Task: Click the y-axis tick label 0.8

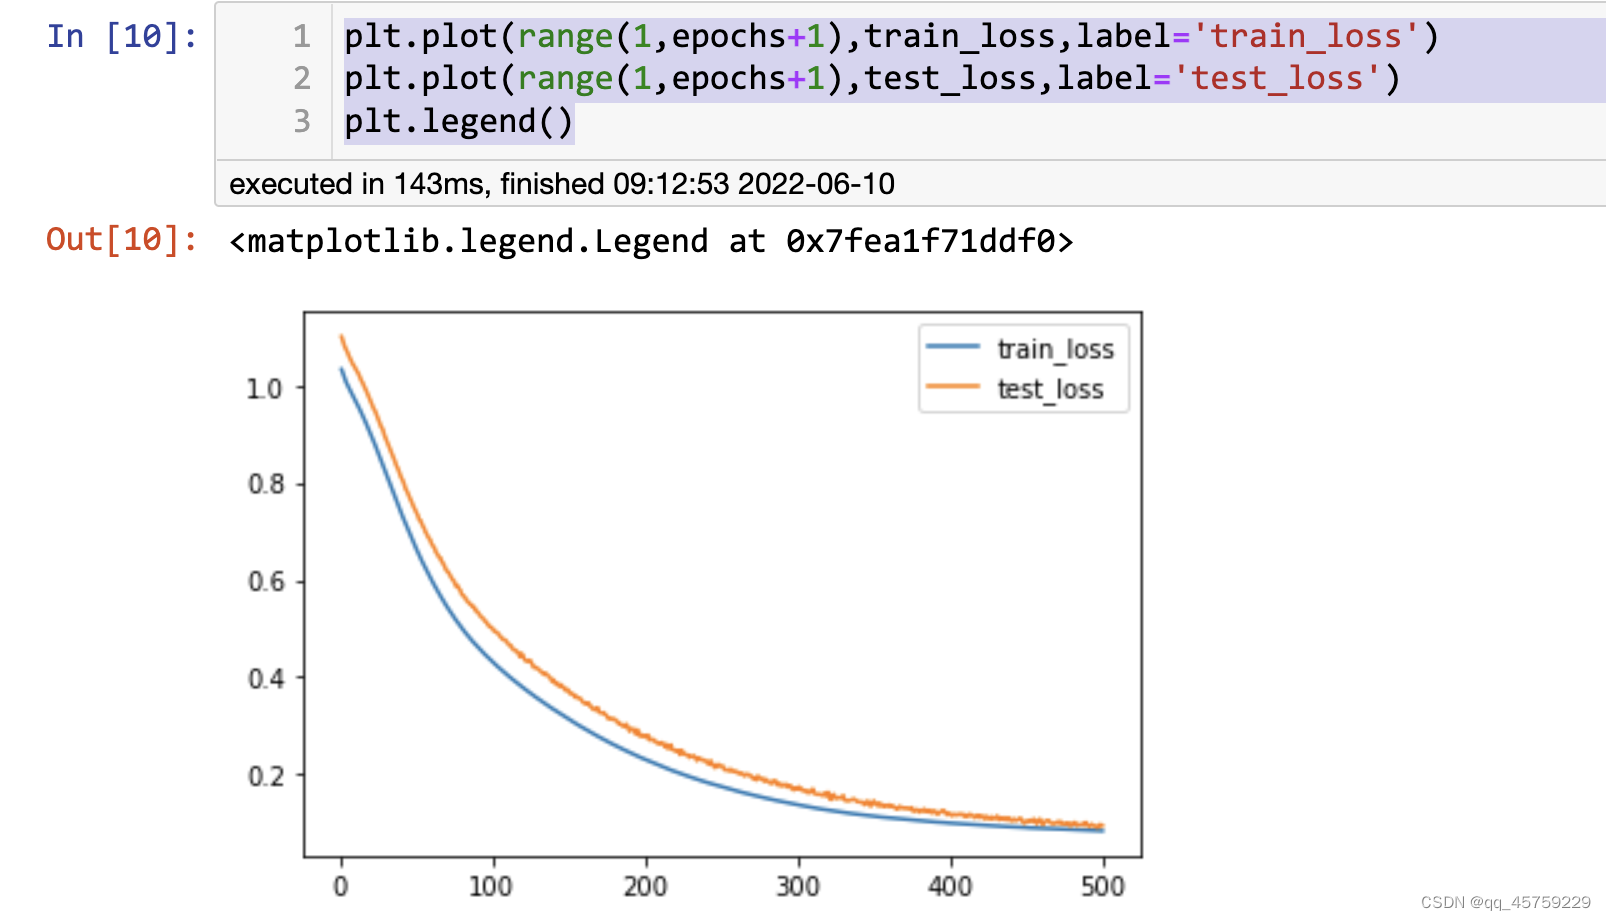Action: (265, 485)
